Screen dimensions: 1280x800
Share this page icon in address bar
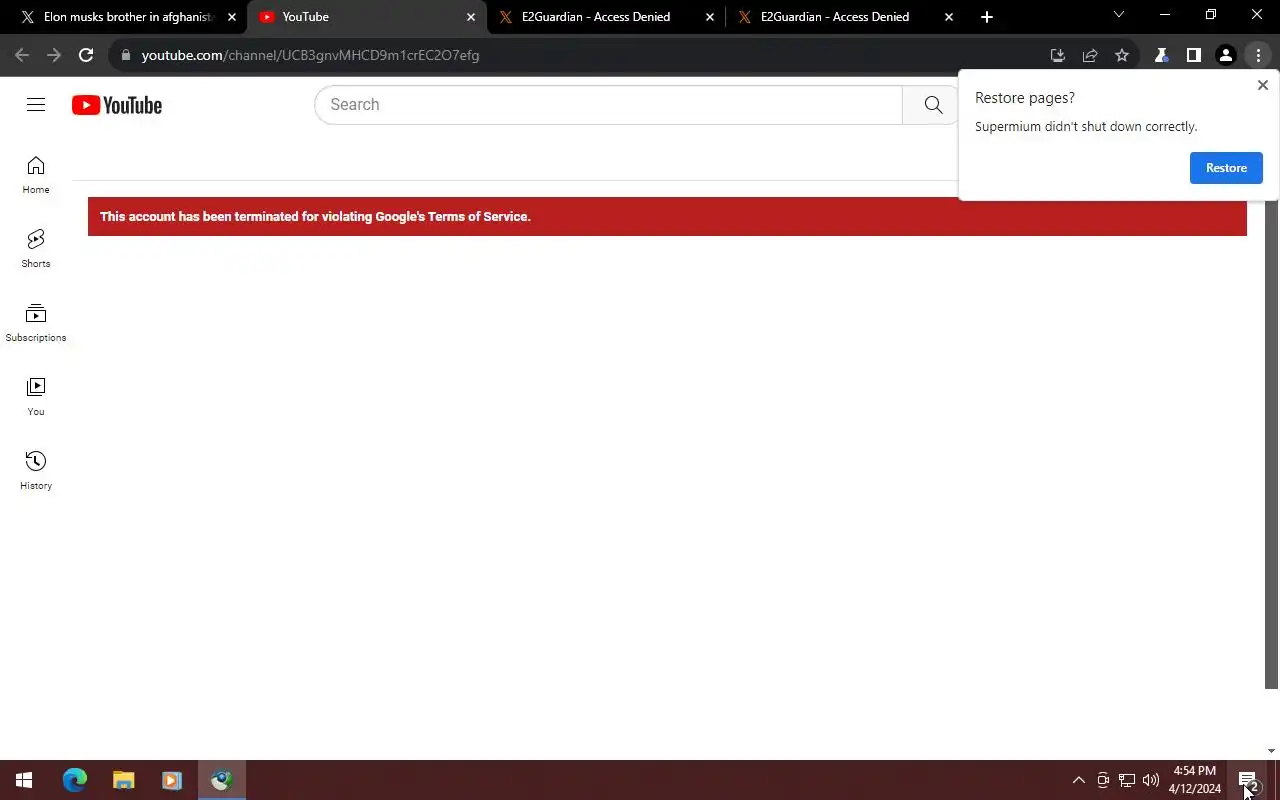(1090, 55)
